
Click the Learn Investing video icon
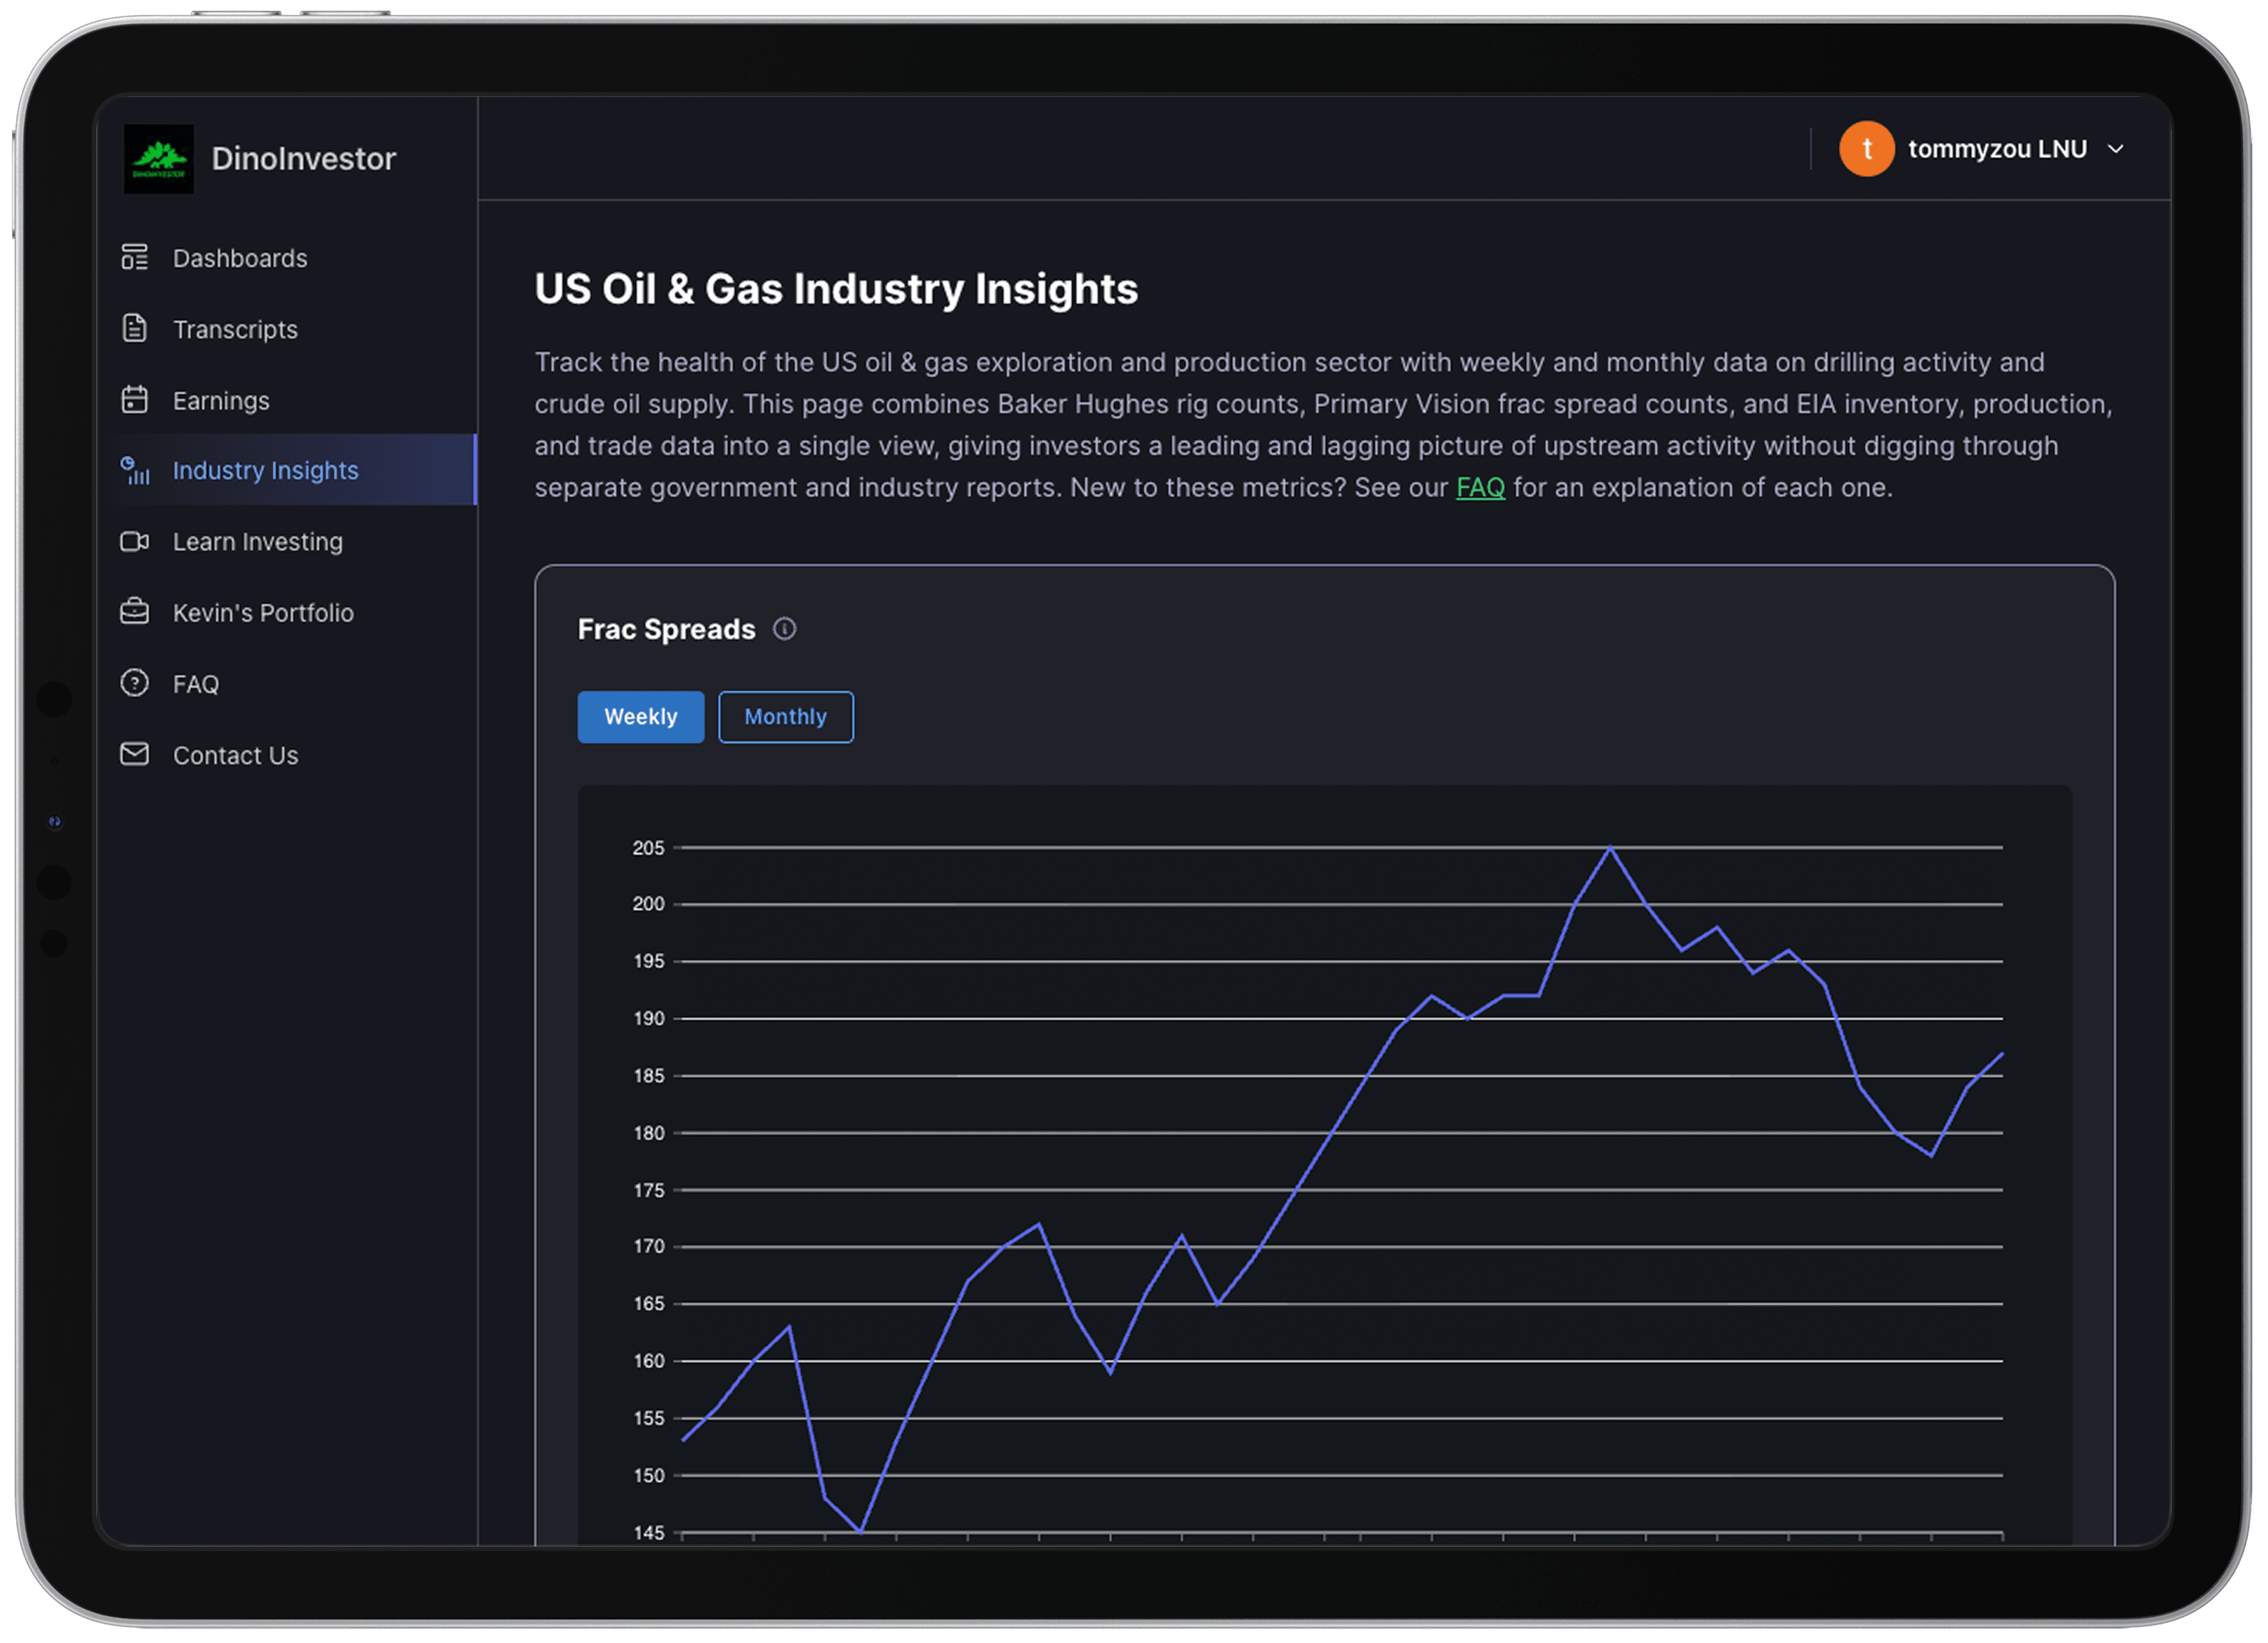point(135,542)
